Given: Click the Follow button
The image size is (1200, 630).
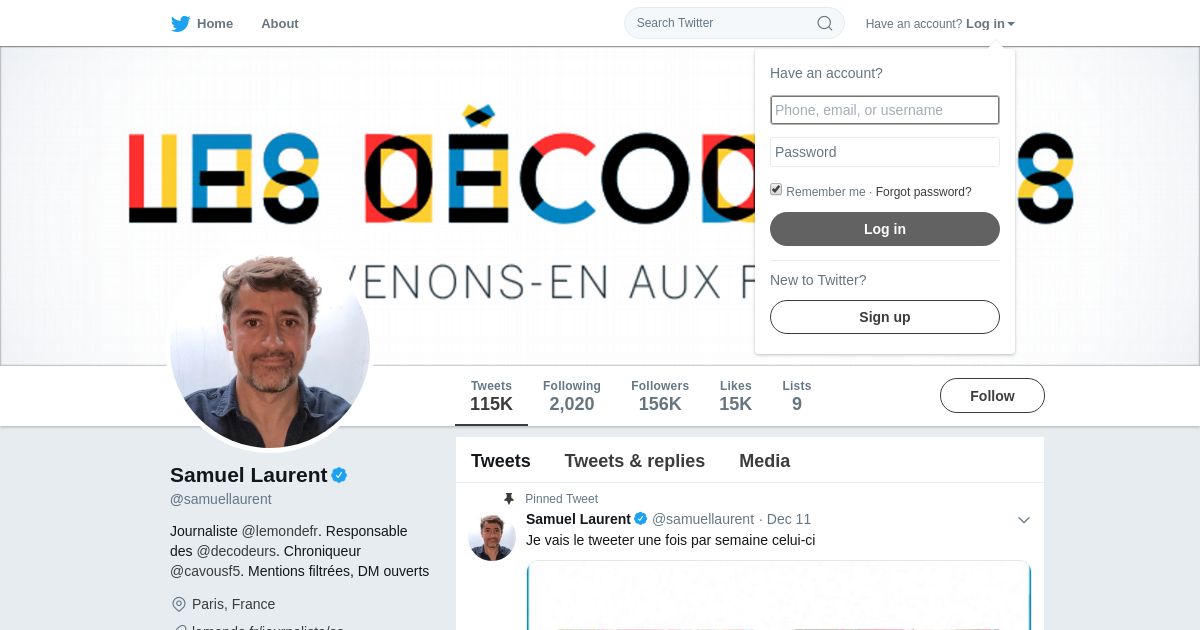Looking at the screenshot, I should 992,396.
